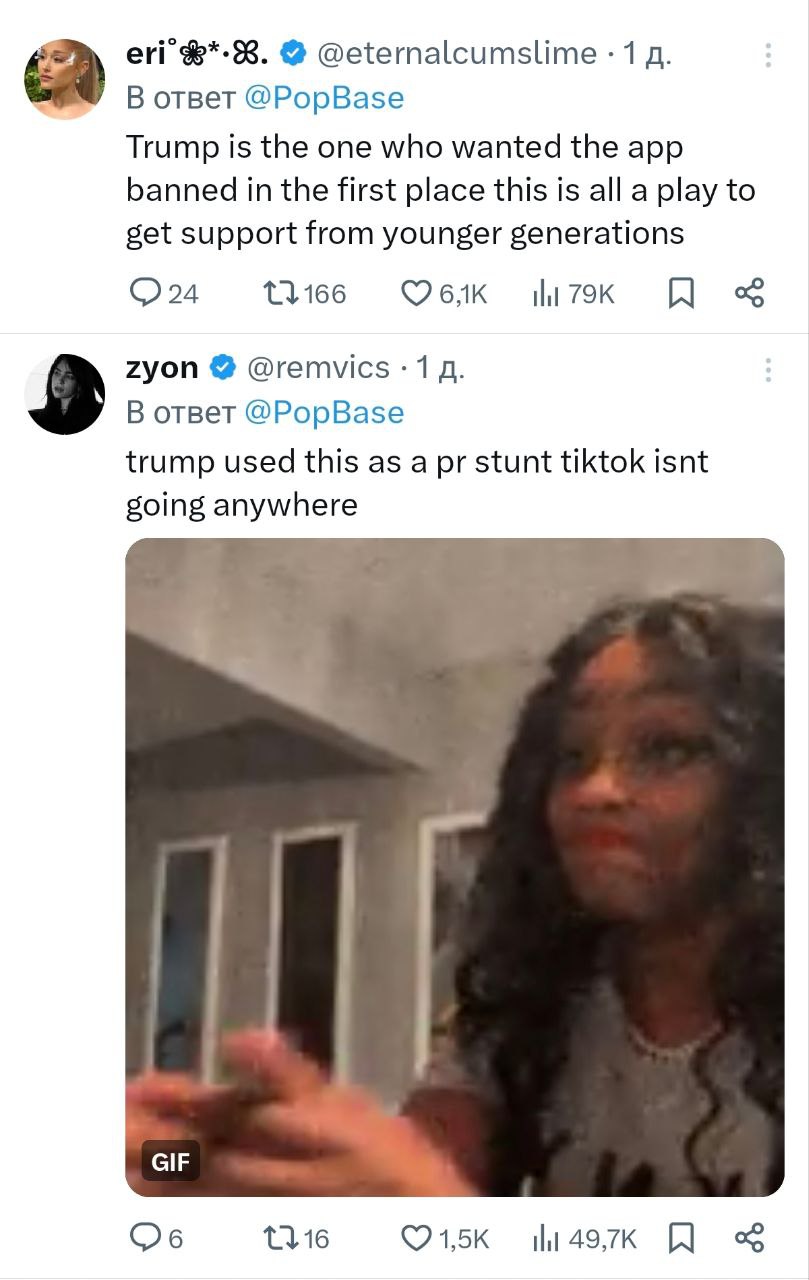Open more options menu on zyon's tweet
809x1280 pixels.
point(768,370)
